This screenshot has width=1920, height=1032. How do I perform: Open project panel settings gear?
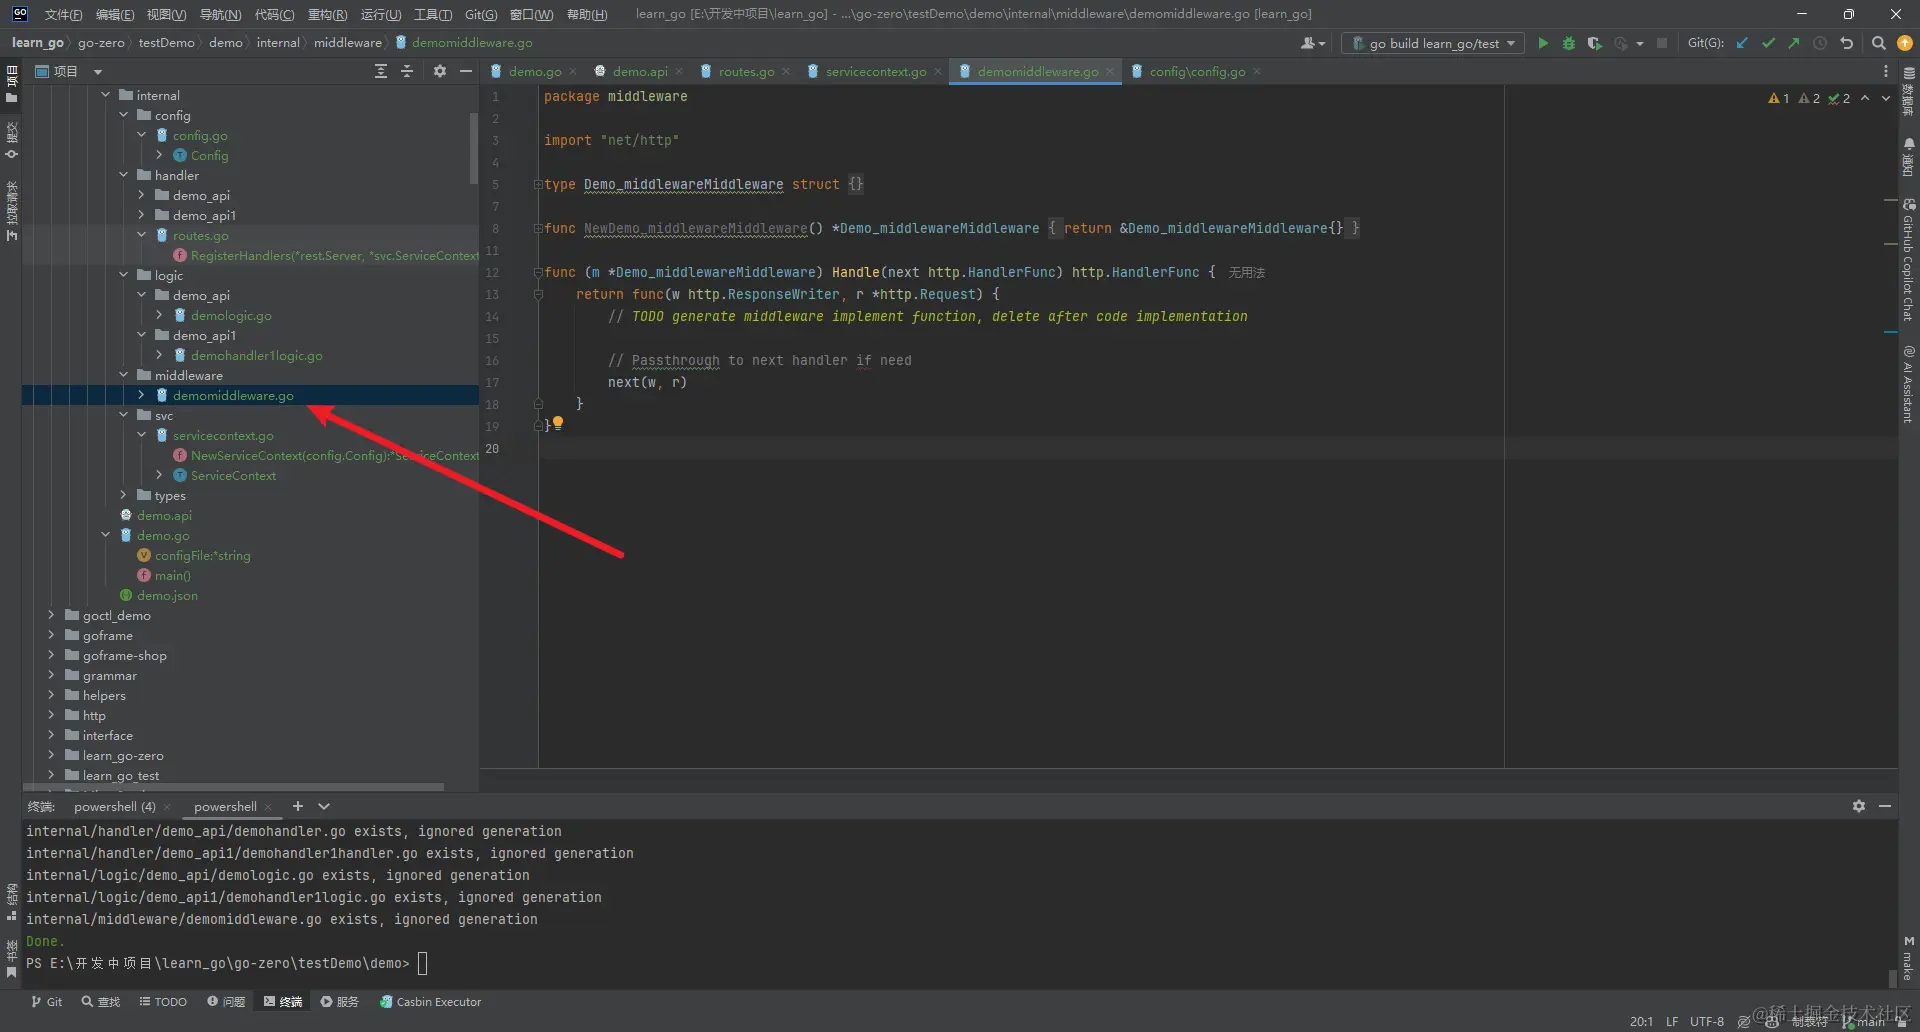(x=439, y=71)
